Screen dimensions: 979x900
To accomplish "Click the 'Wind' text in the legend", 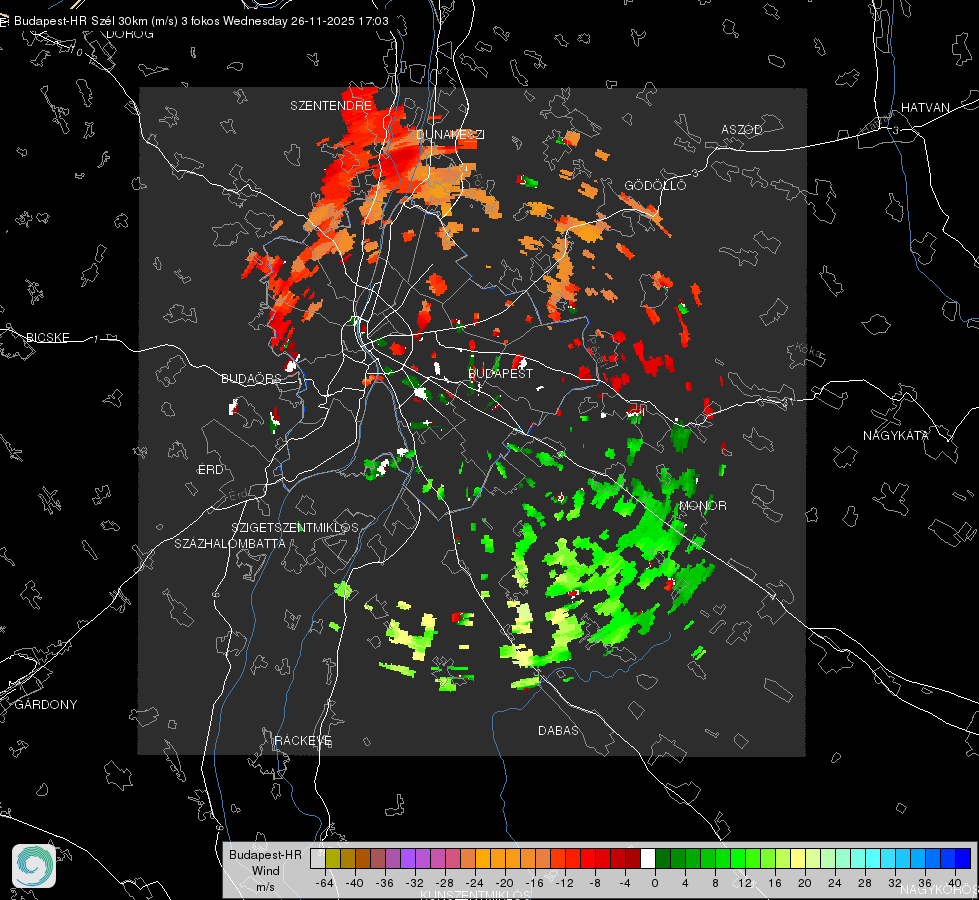I will click(265, 871).
